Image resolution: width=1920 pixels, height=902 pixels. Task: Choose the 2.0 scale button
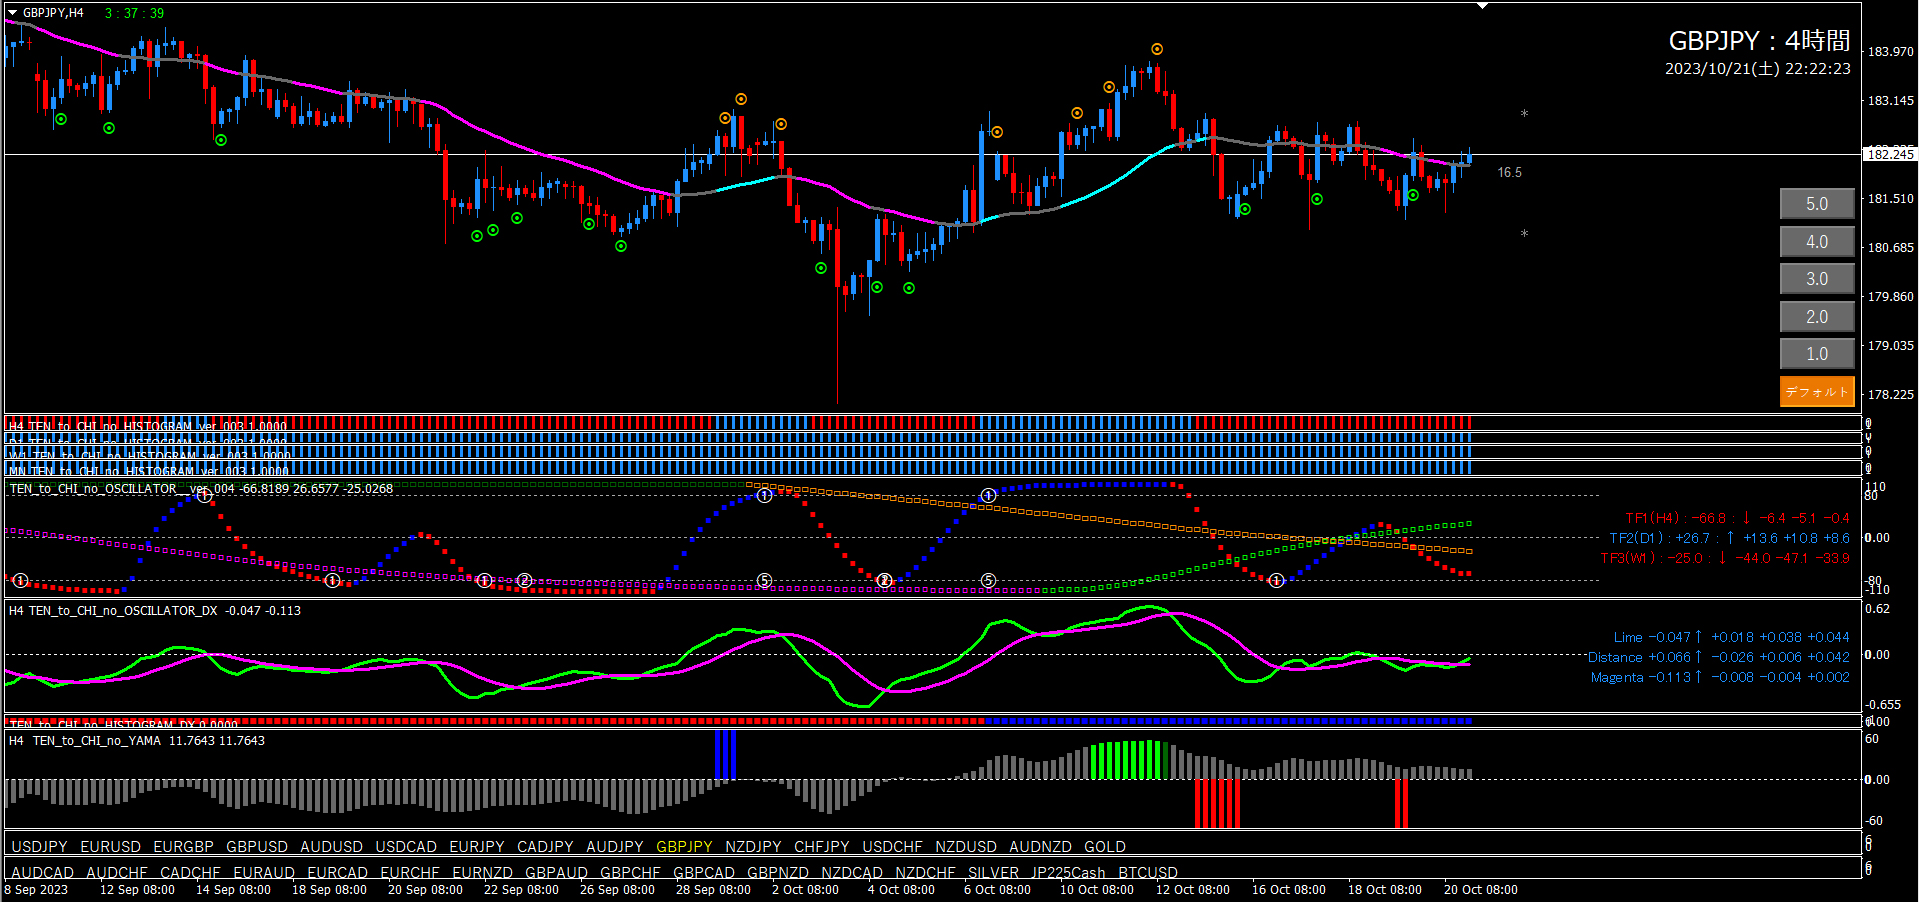coord(1817,317)
